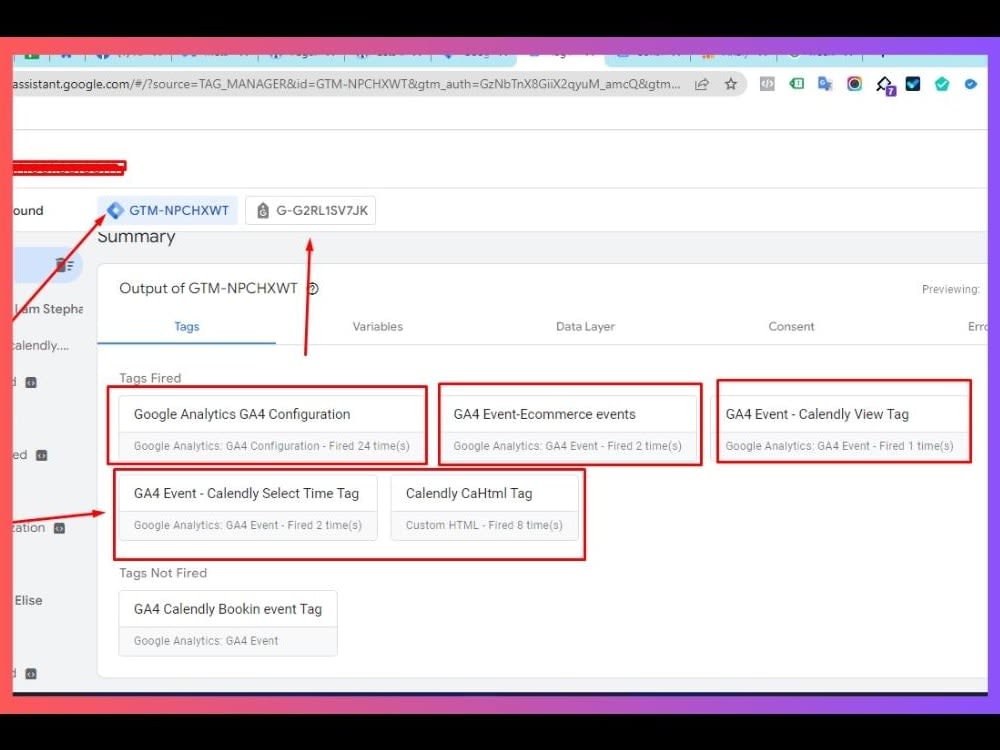This screenshot has height=750, width=1000.
Task: Open the green tag extension with badge 1
Action: (x=797, y=84)
